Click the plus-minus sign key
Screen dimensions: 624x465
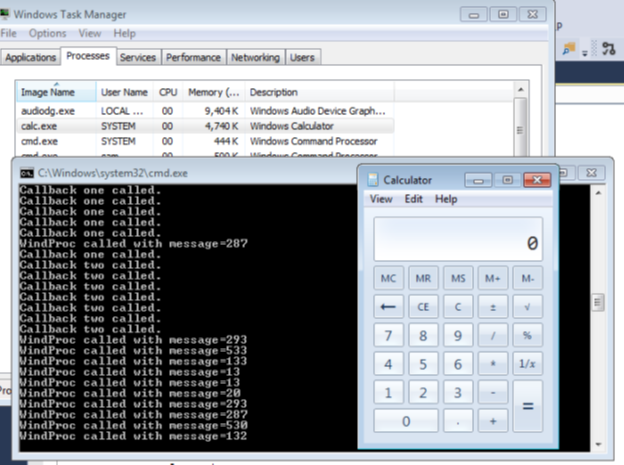(493, 307)
